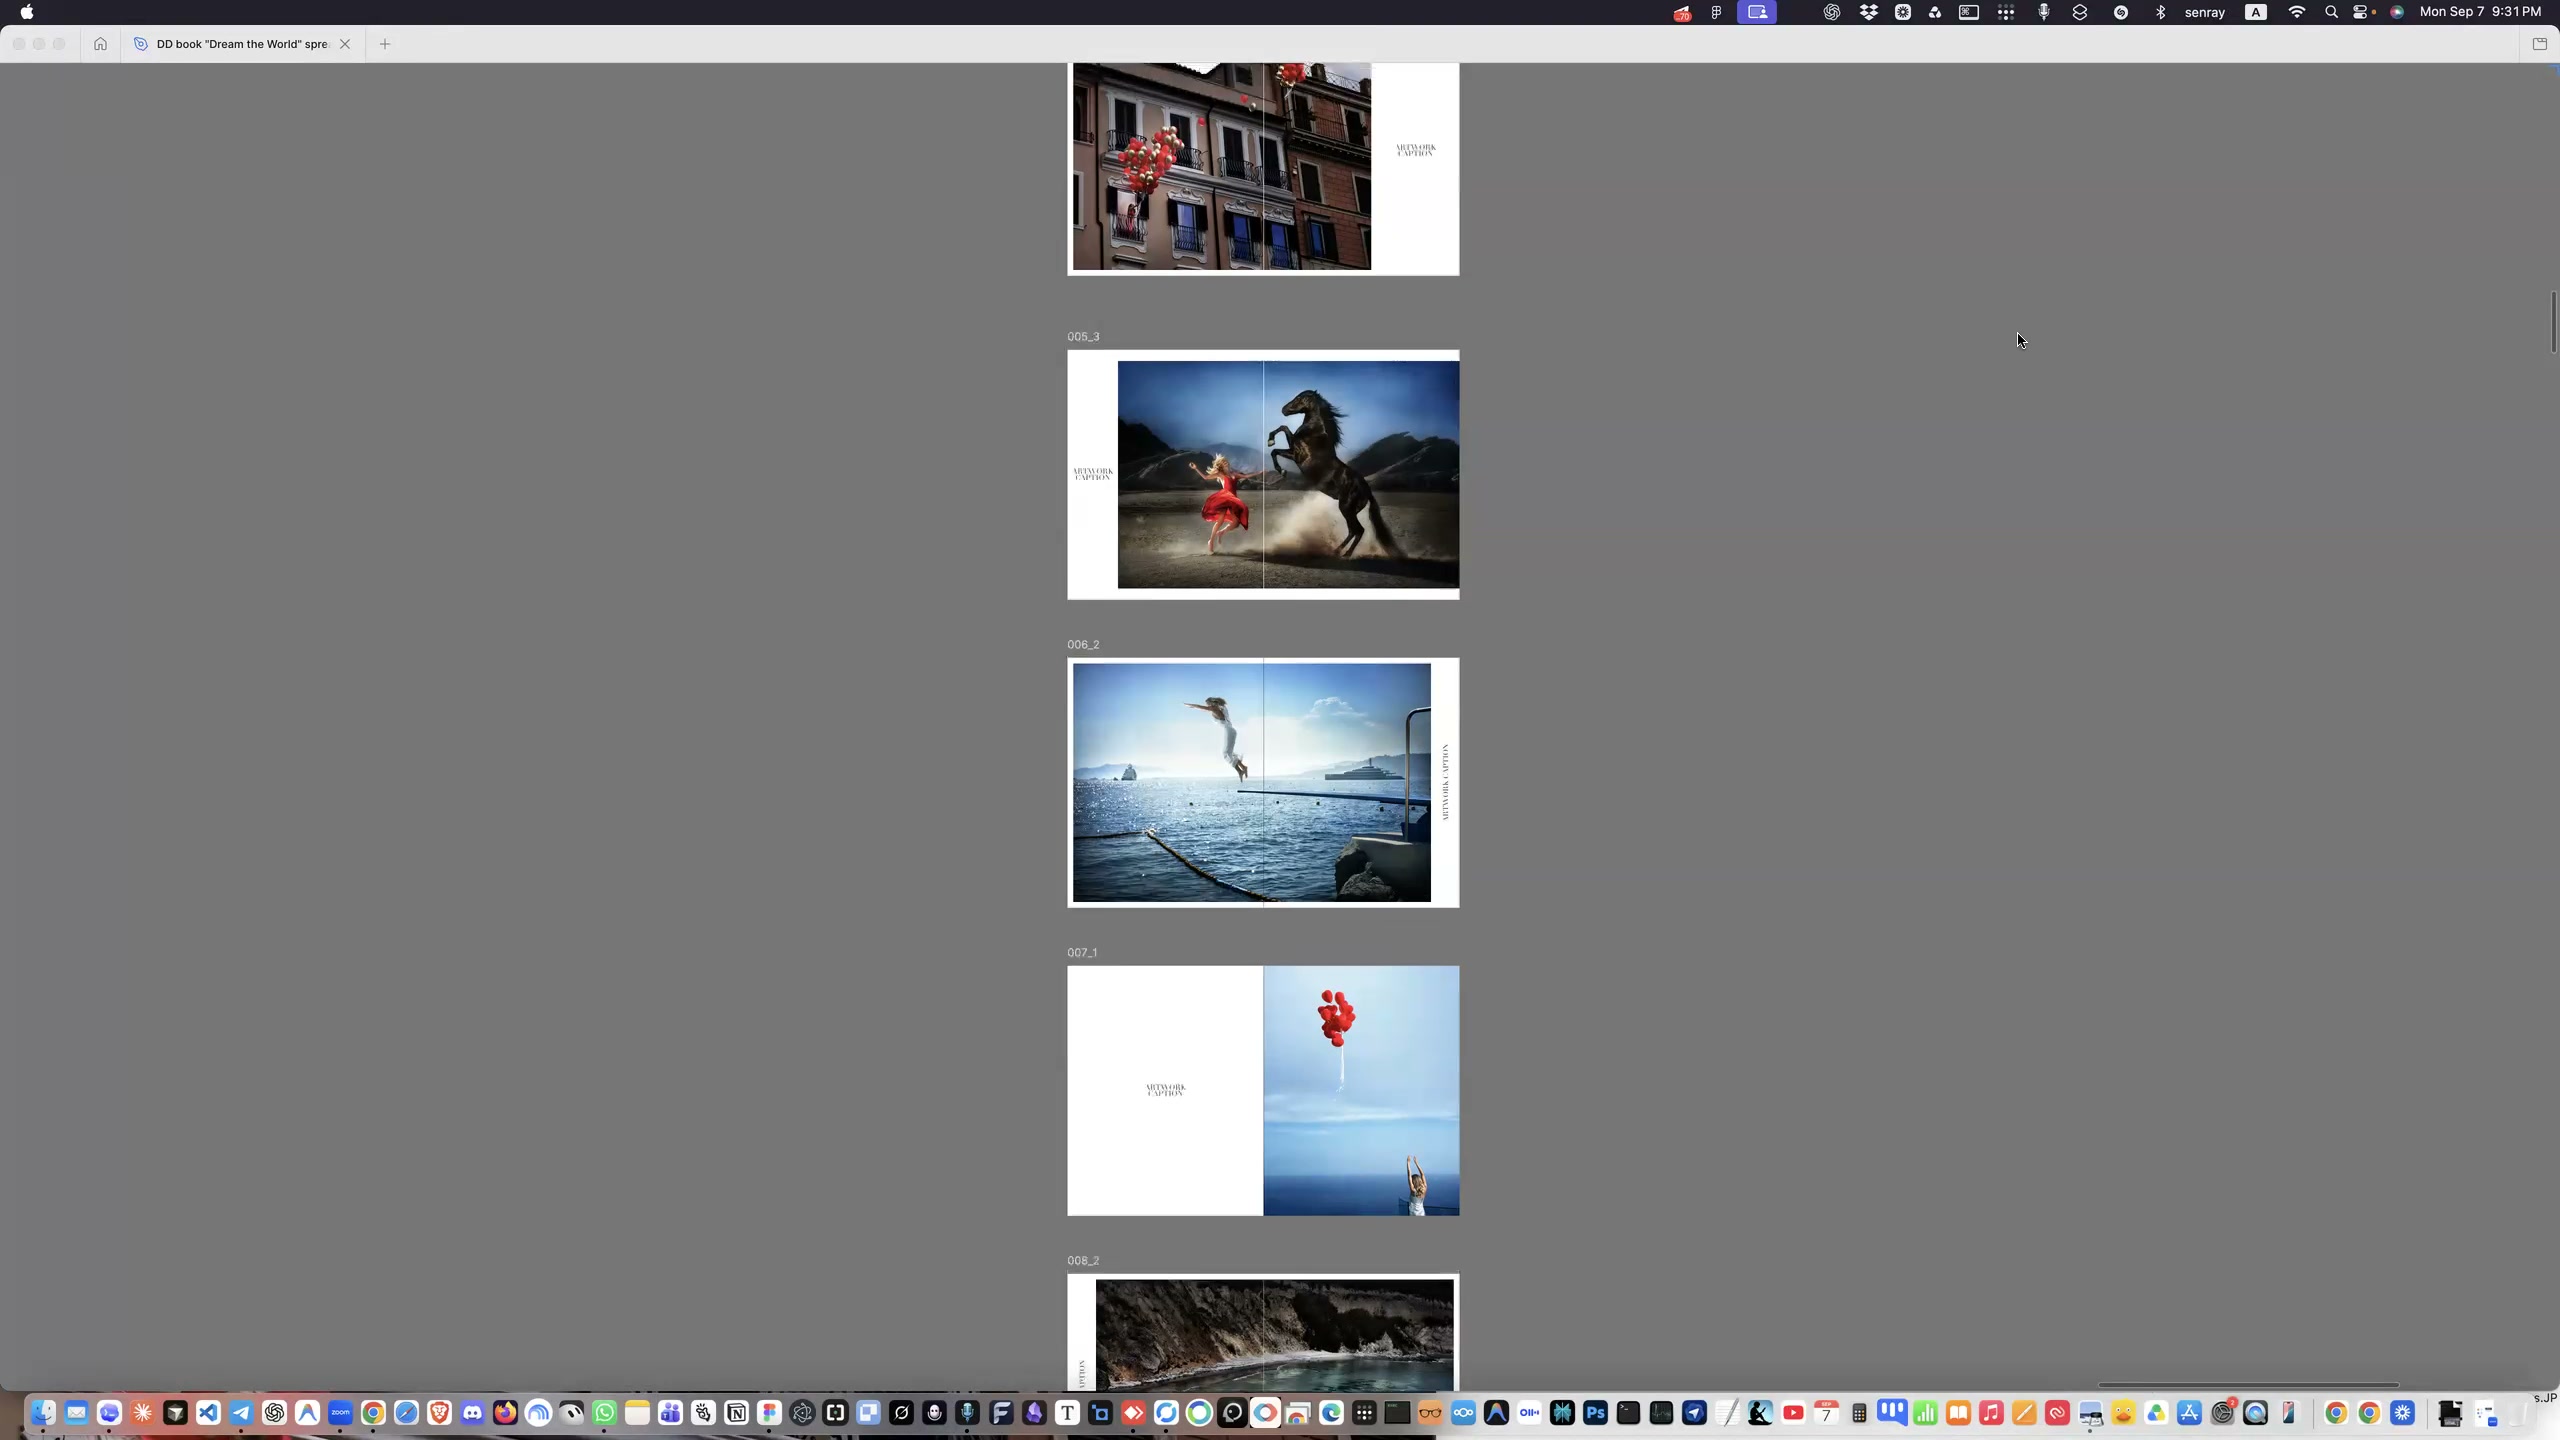Launch Discord from the Dock
Screen dimensions: 2560x1440
pos(472,1413)
